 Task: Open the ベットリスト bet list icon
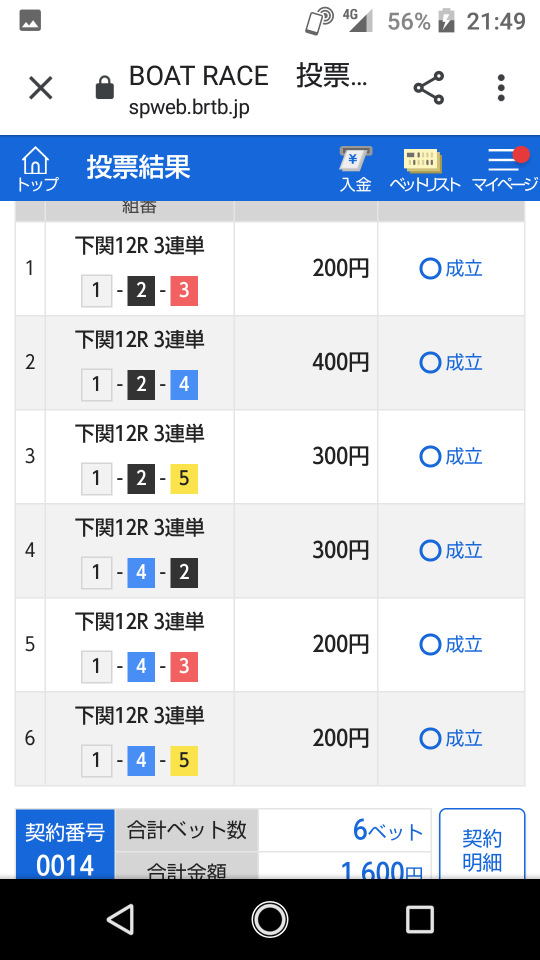pyautogui.click(x=425, y=169)
